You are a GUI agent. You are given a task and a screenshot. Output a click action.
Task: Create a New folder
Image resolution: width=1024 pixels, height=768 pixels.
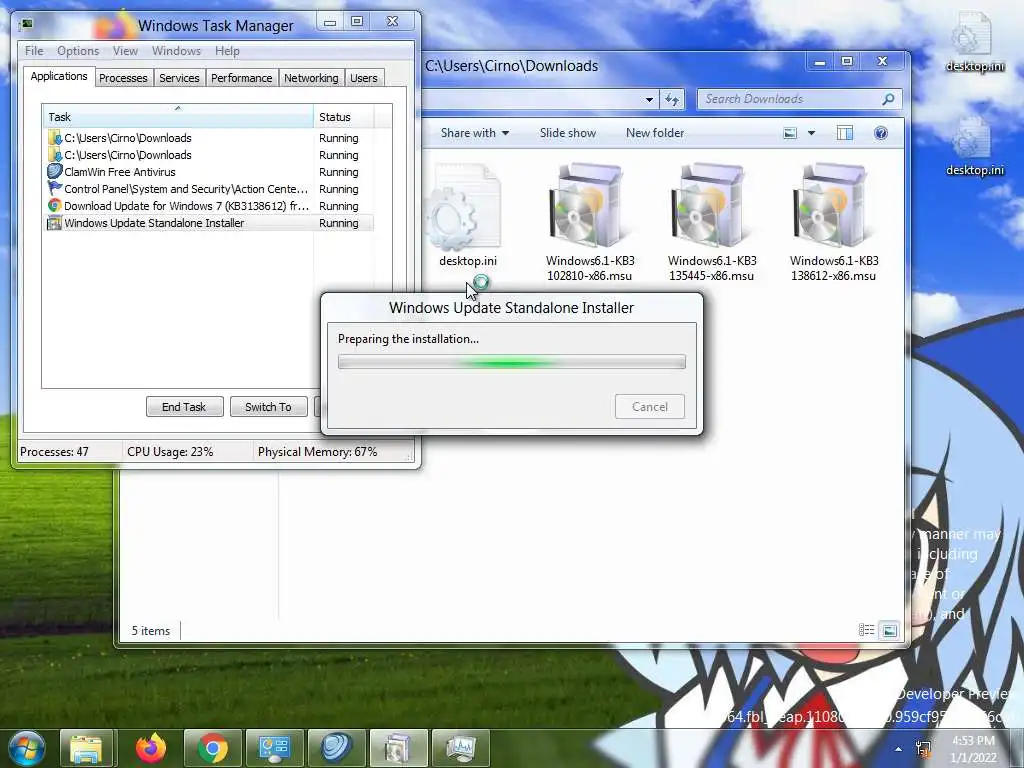(655, 133)
